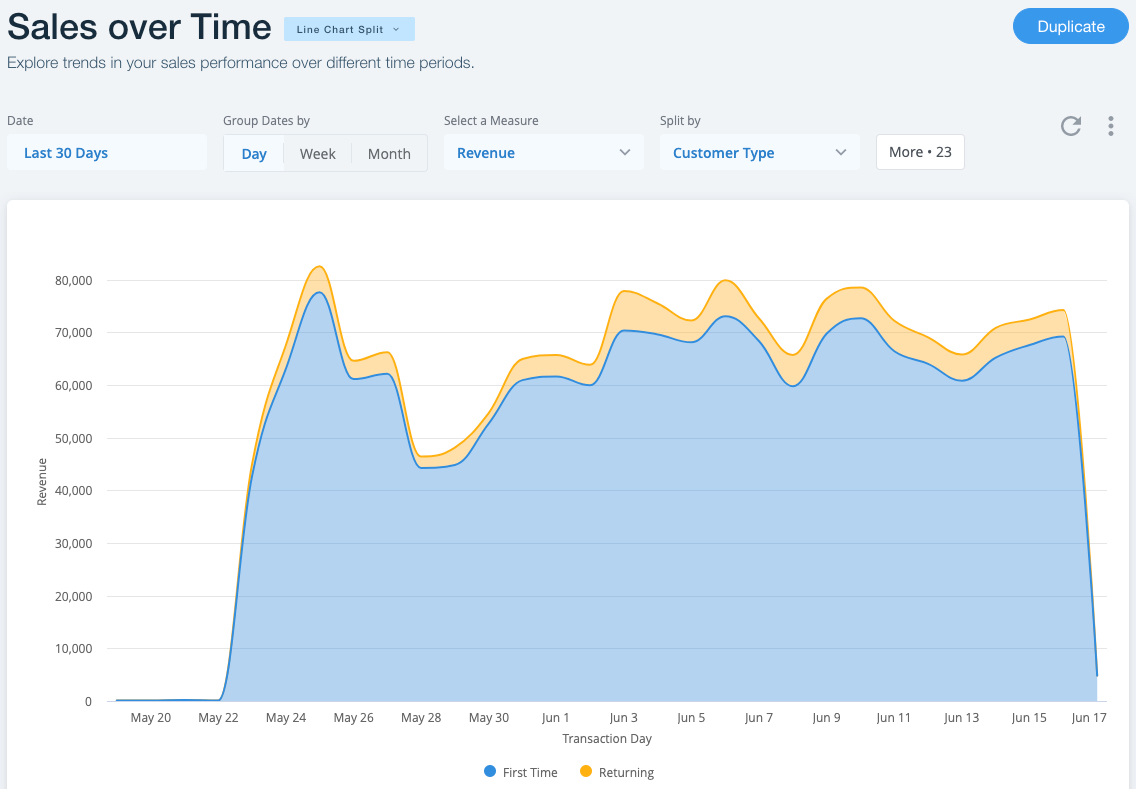Group dates by Month
Viewport: 1136px width, 789px height.
(388, 152)
